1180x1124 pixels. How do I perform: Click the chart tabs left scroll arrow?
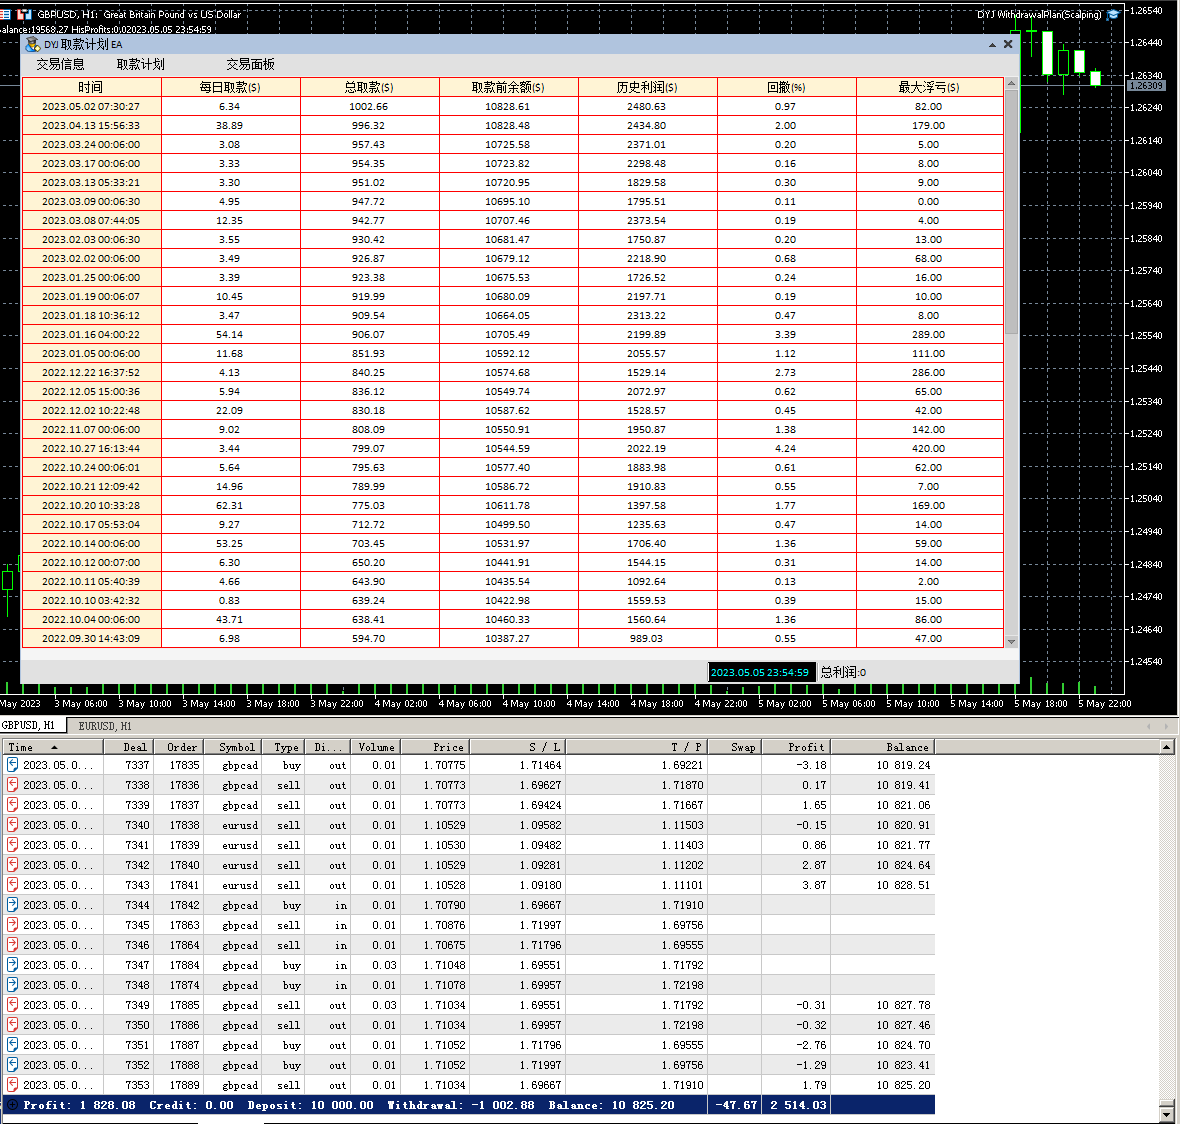(x=1148, y=727)
